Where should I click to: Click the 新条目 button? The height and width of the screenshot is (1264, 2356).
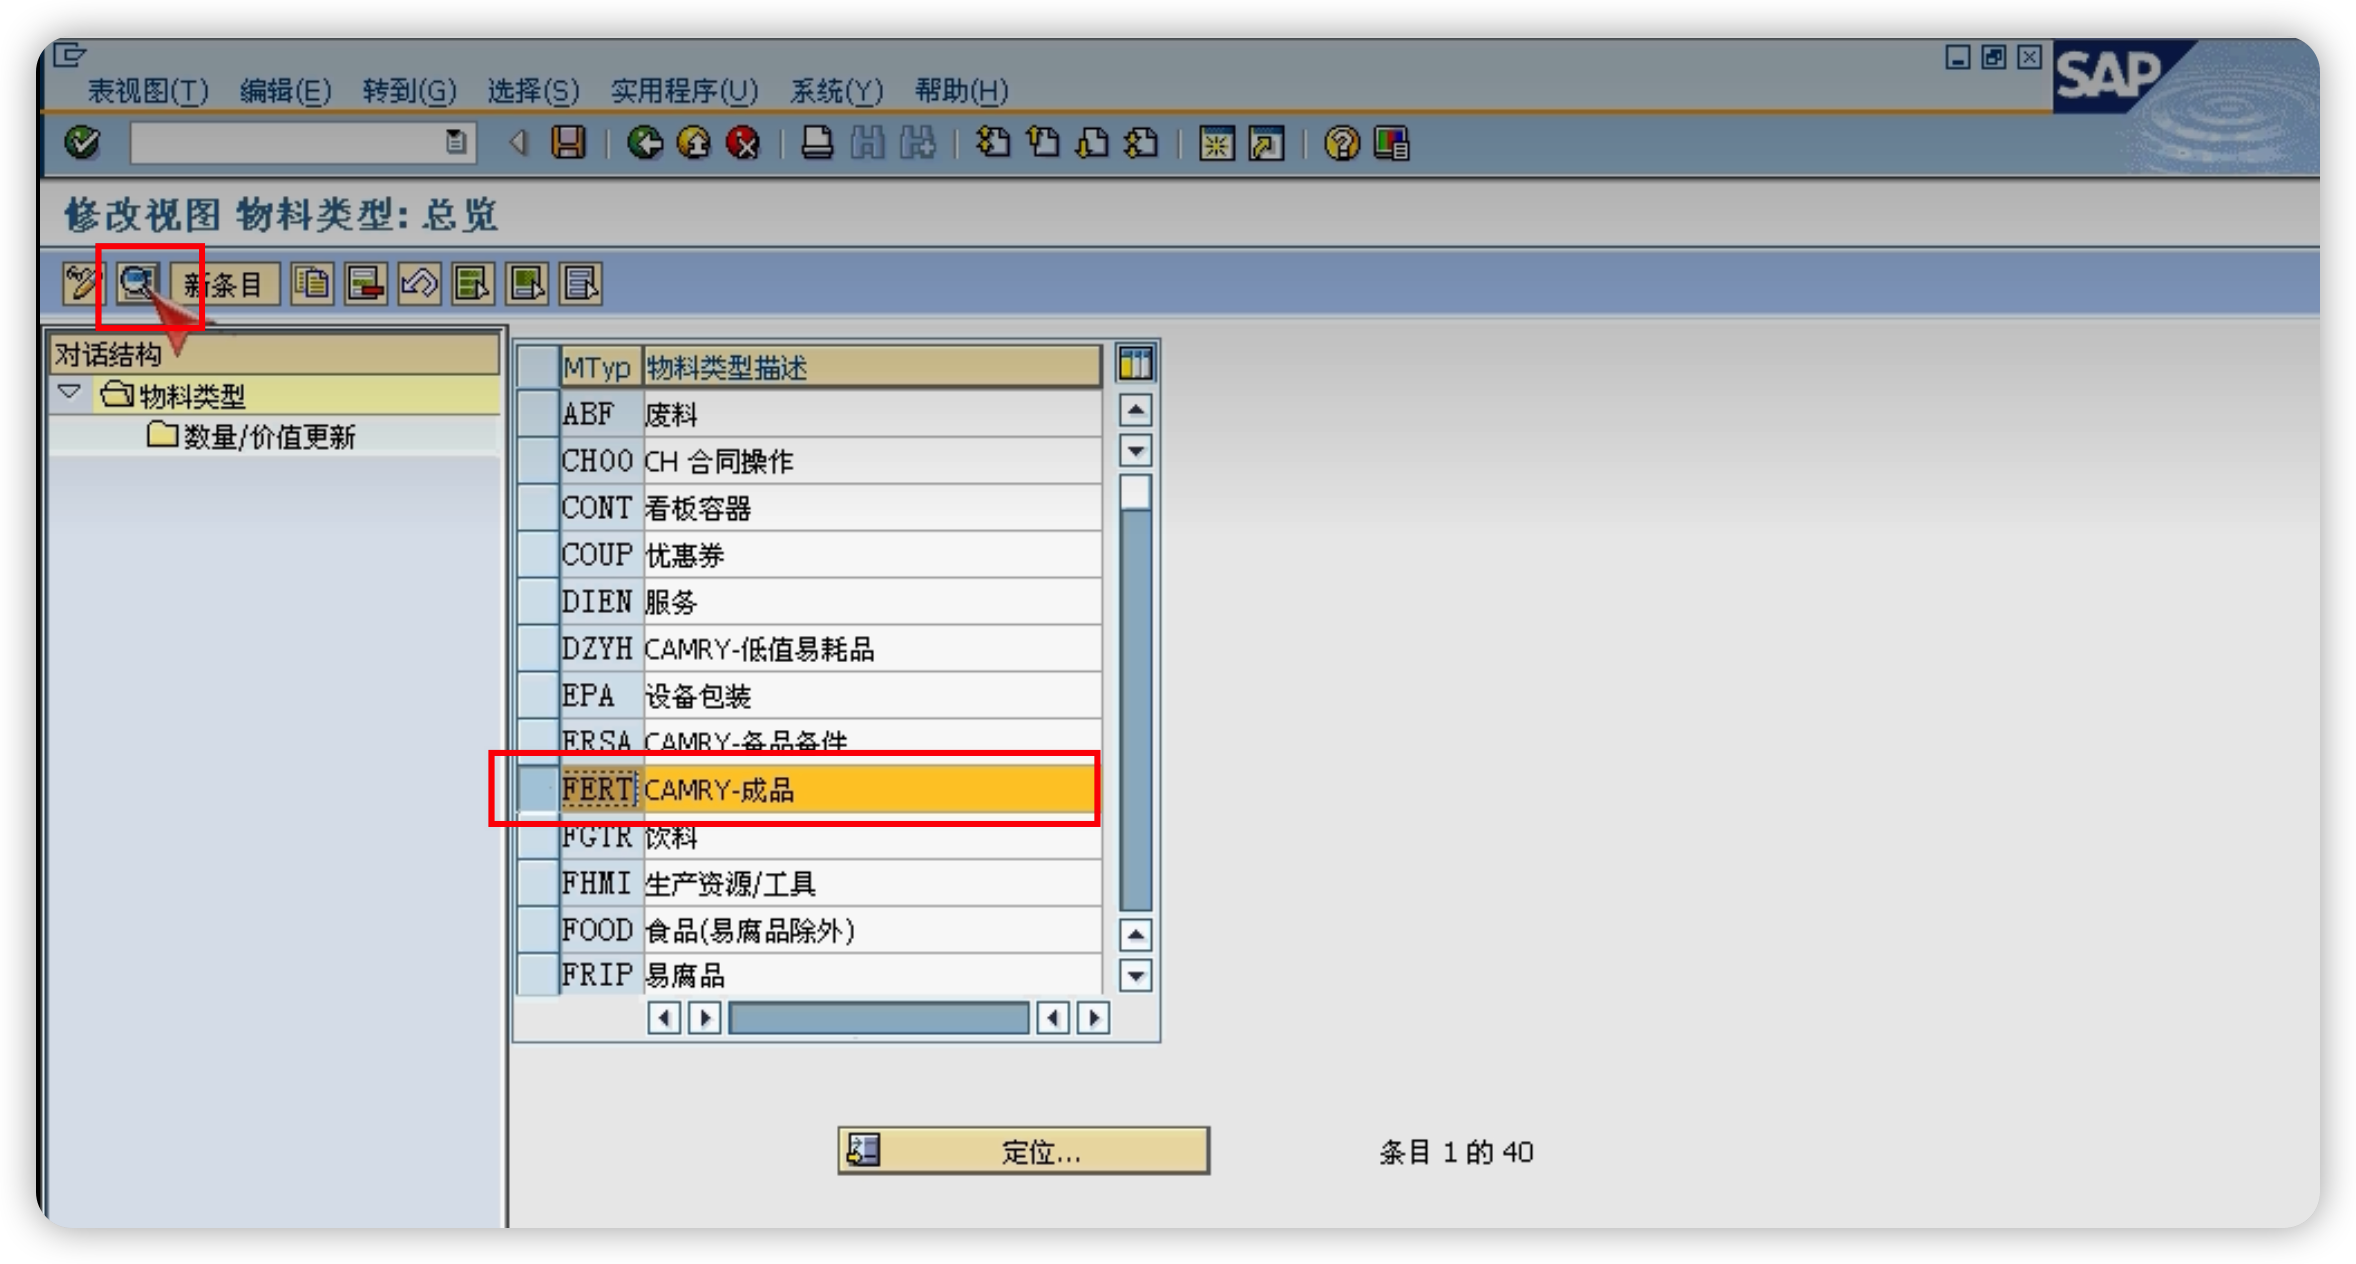pos(223,284)
